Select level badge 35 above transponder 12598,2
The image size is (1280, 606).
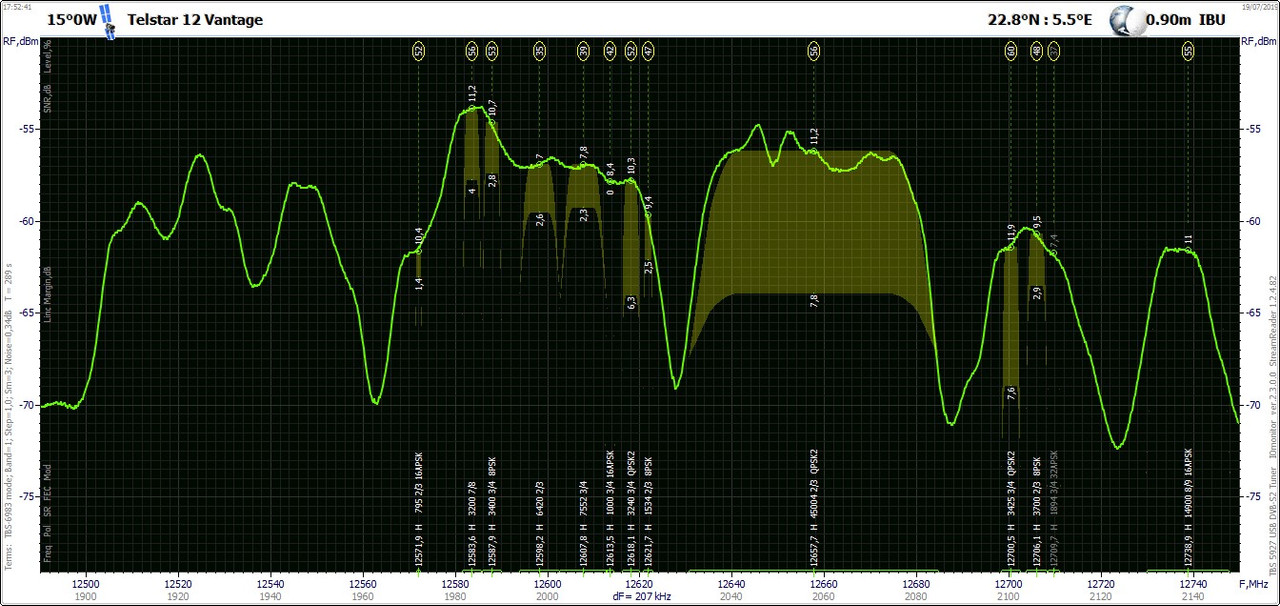pos(539,50)
